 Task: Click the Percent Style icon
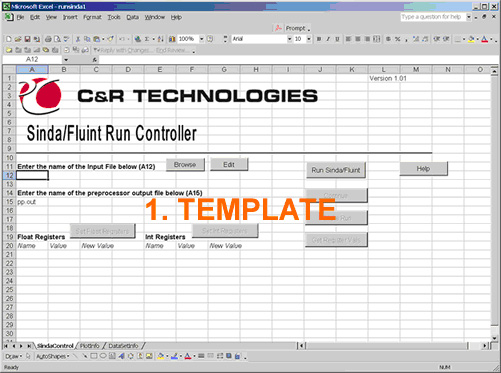398,39
